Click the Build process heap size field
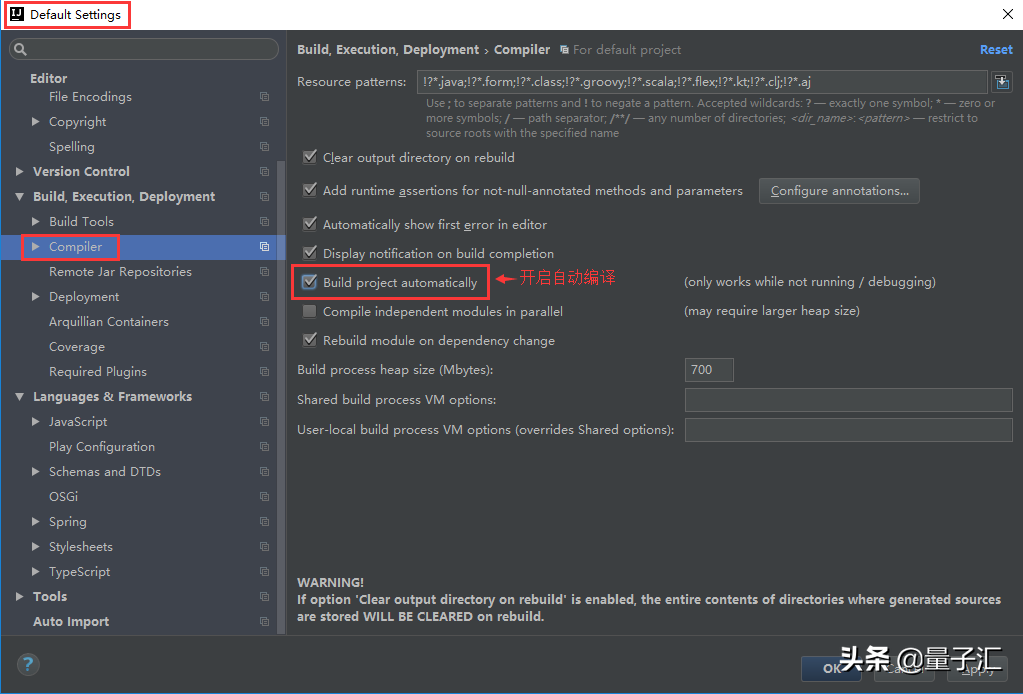This screenshot has width=1023, height=694. 708,369
